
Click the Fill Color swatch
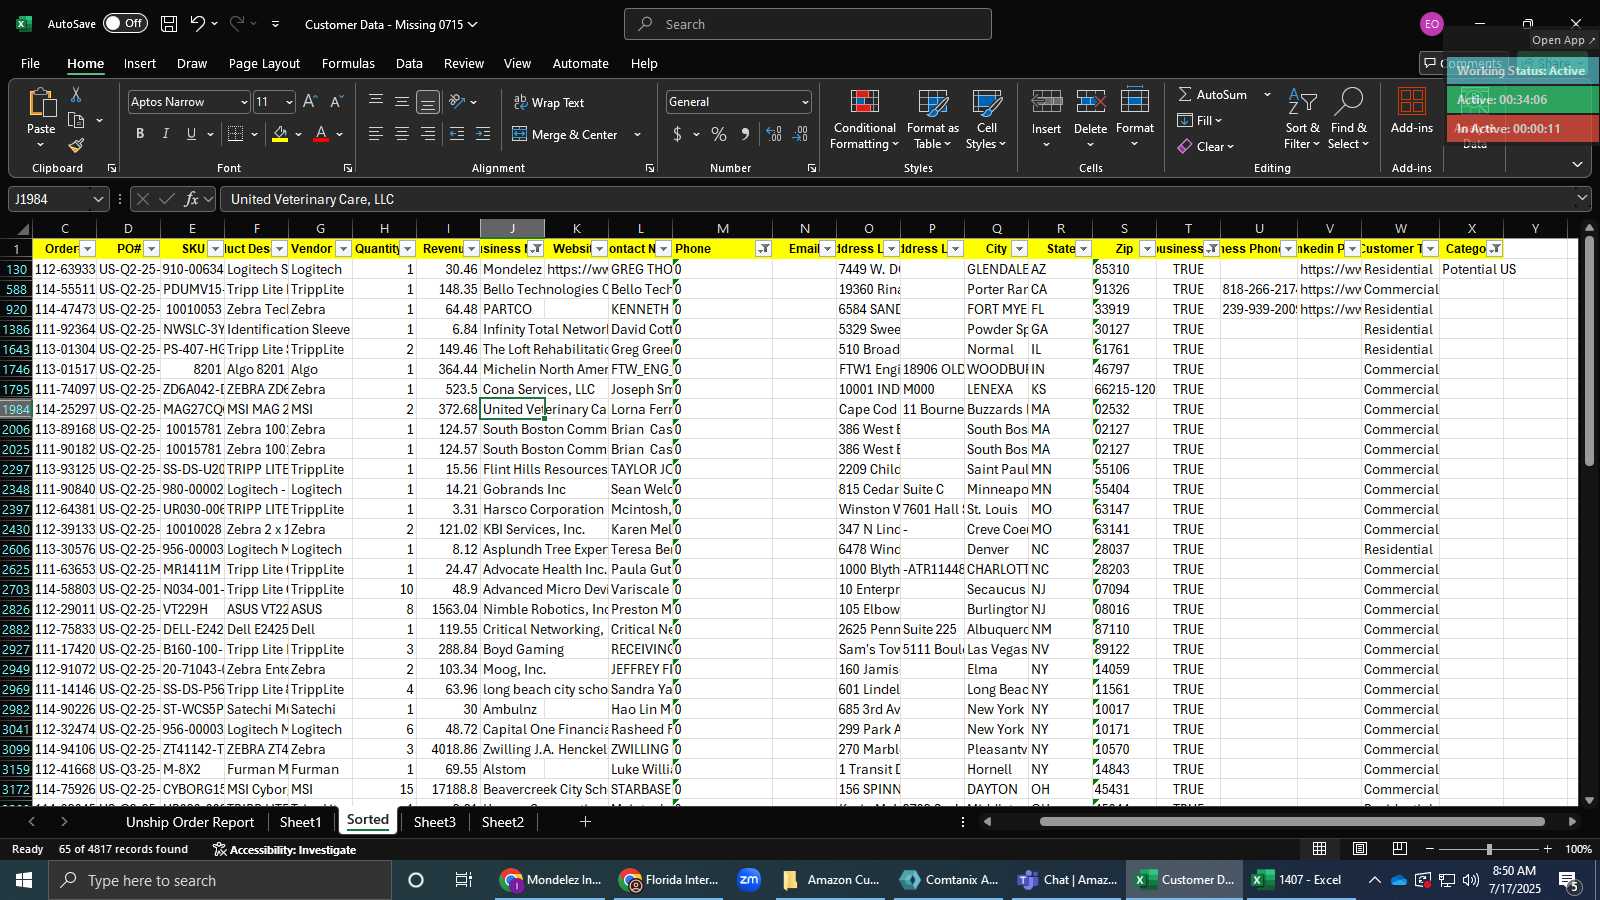[x=280, y=134]
